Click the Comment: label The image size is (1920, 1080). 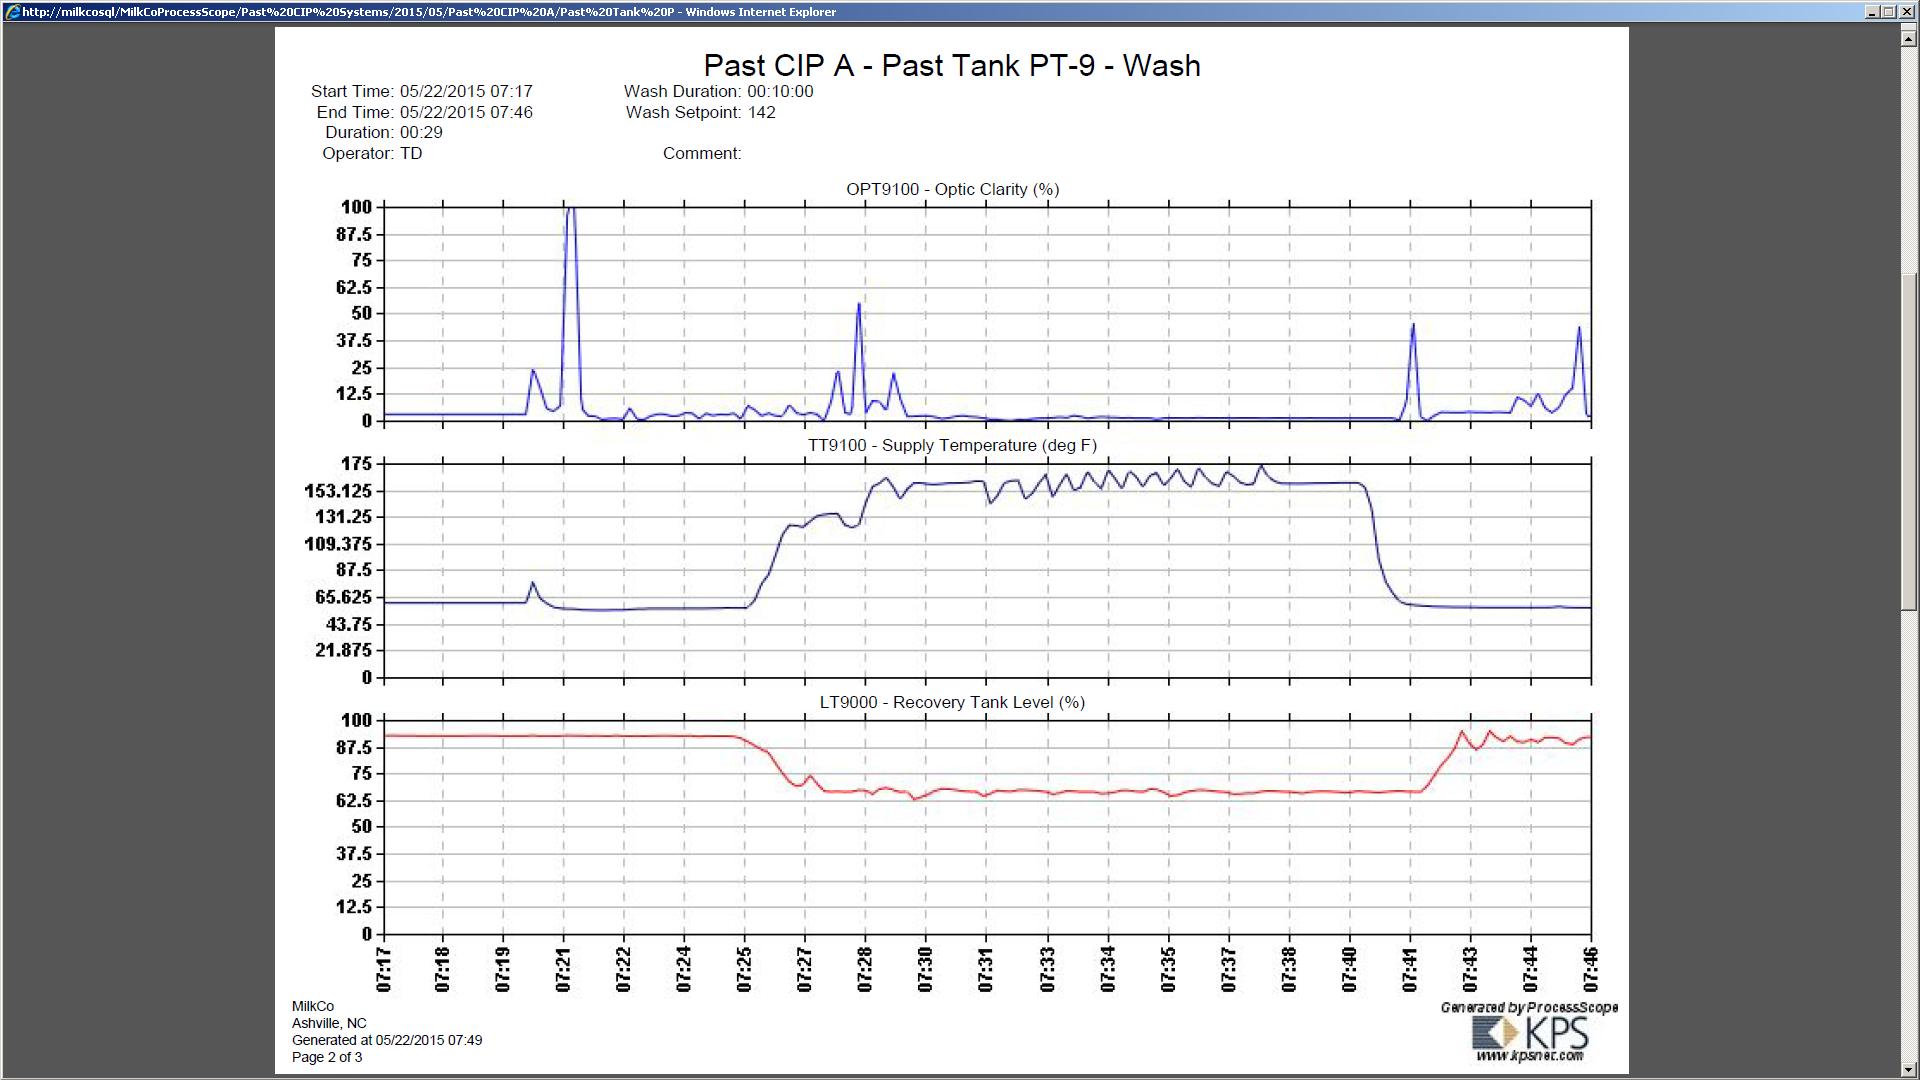tap(702, 153)
